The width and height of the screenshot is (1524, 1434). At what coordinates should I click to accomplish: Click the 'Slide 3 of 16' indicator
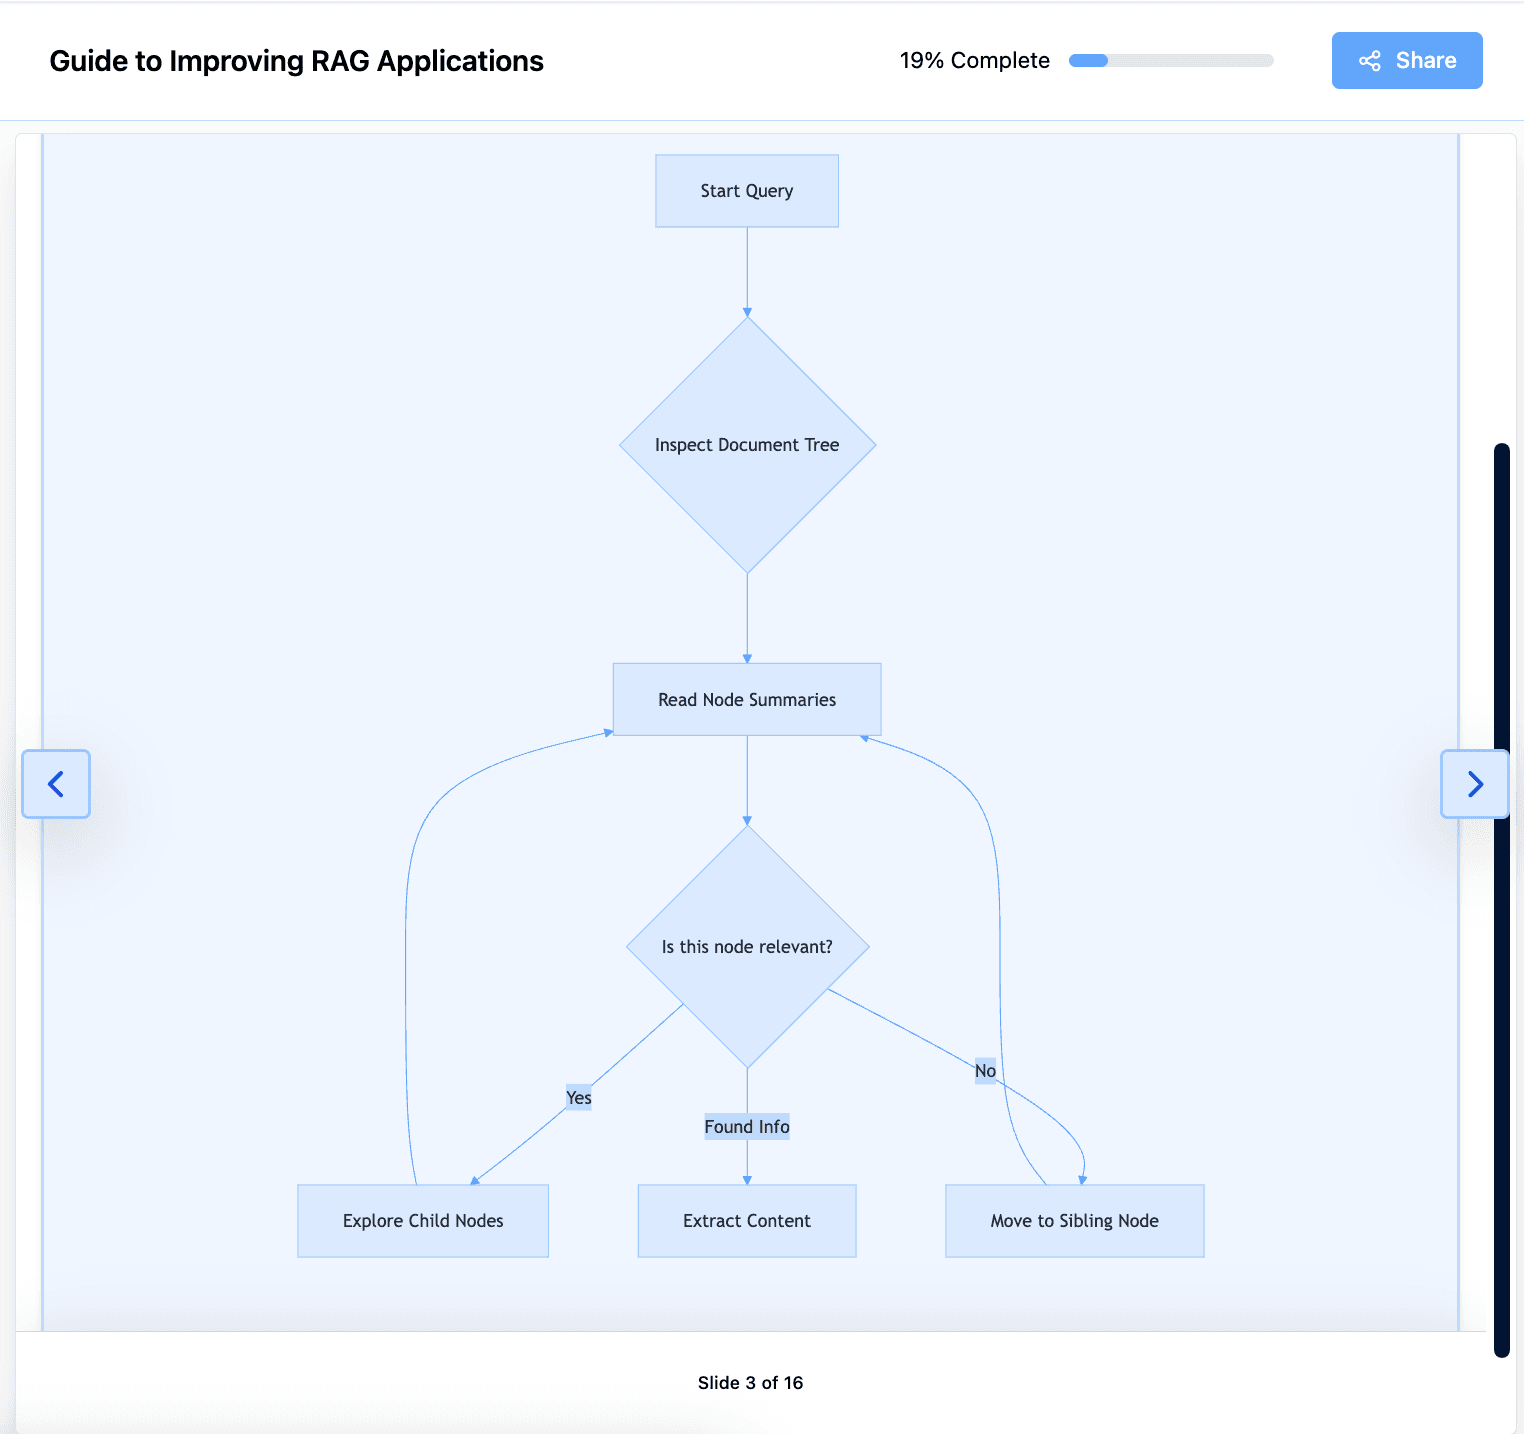coord(750,1382)
